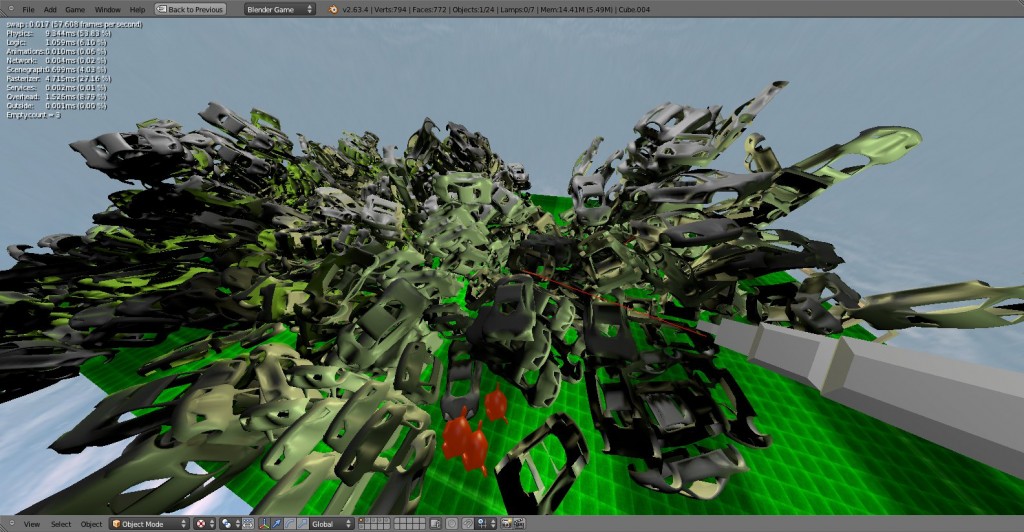Viewport: 1024px width, 532px height.
Task: Click the Verts:794 statistic text
Action: [390, 10]
